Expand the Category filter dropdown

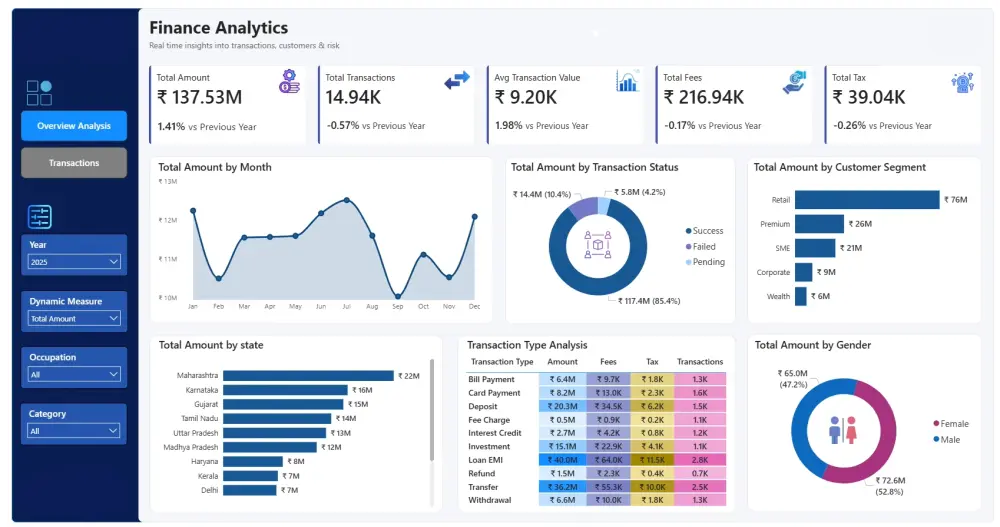point(74,431)
